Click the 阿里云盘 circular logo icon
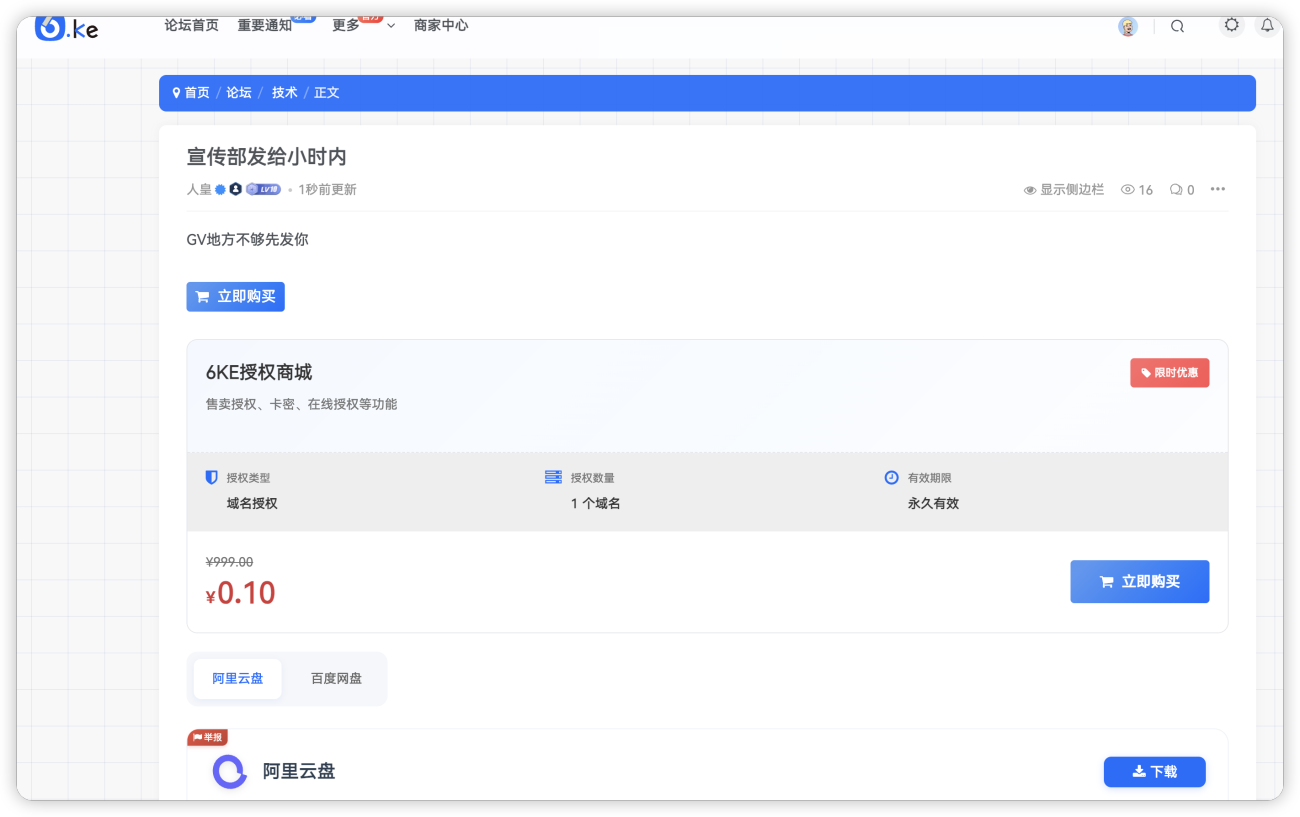Viewport: 1300px width, 817px height. coord(229,771)
